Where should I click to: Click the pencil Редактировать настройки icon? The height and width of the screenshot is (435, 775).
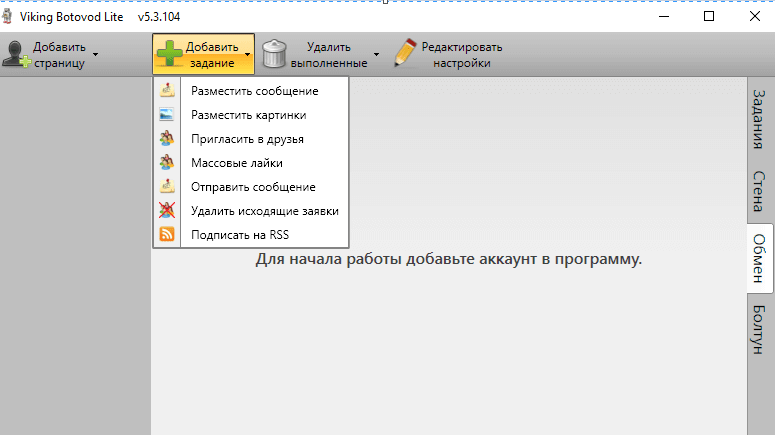[405, 54]
